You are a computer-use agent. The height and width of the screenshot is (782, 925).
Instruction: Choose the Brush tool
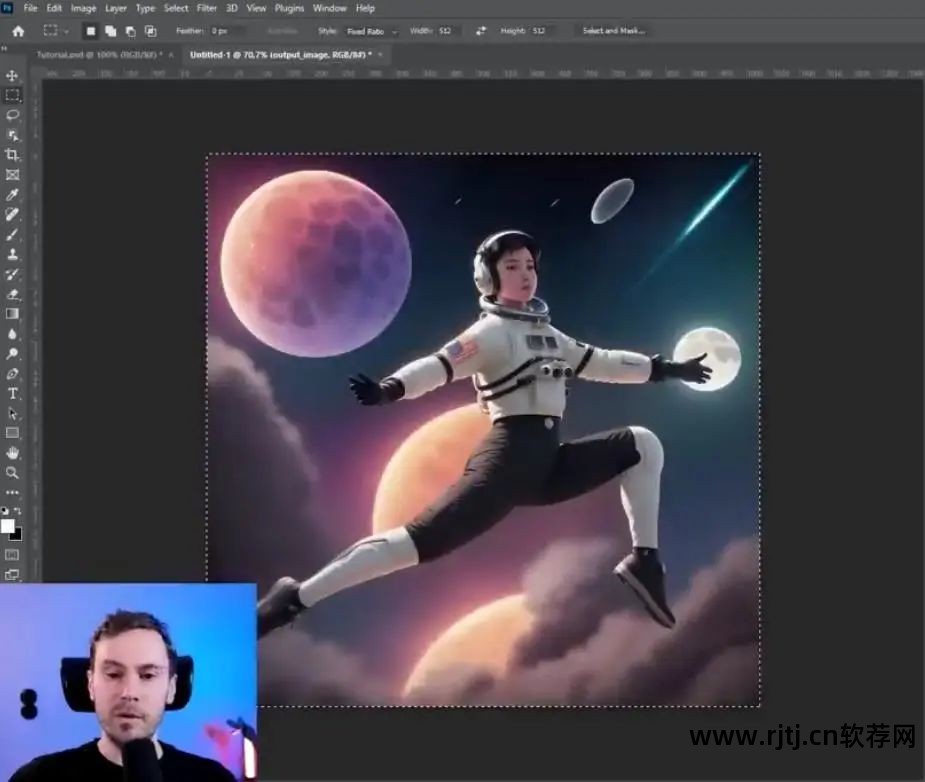click(13, 234)
